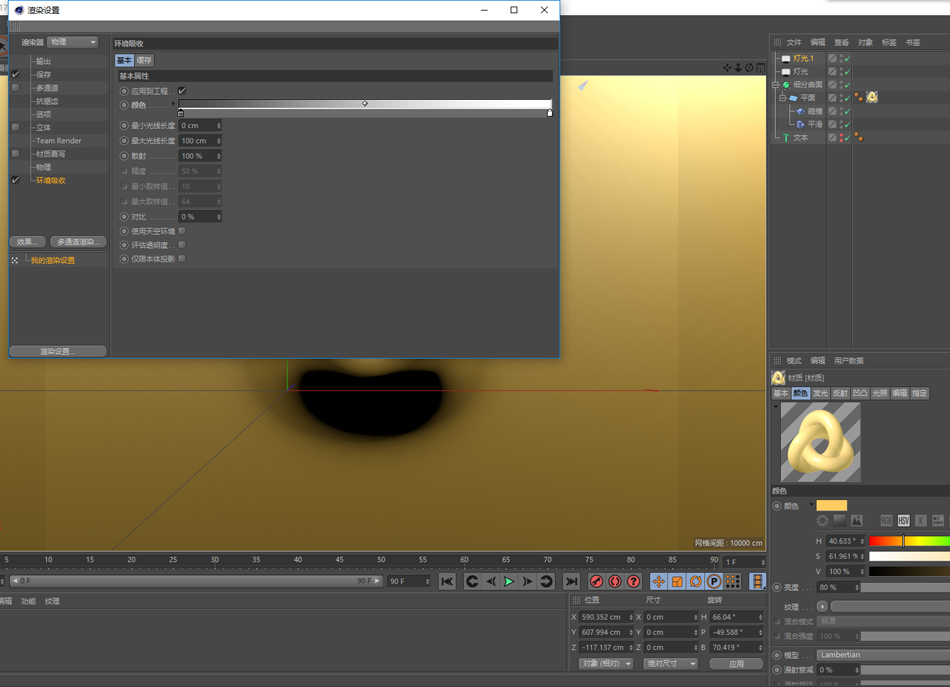950x687 pixels.
Task: Click the hue H color slider
Action: tap(909, 541)
